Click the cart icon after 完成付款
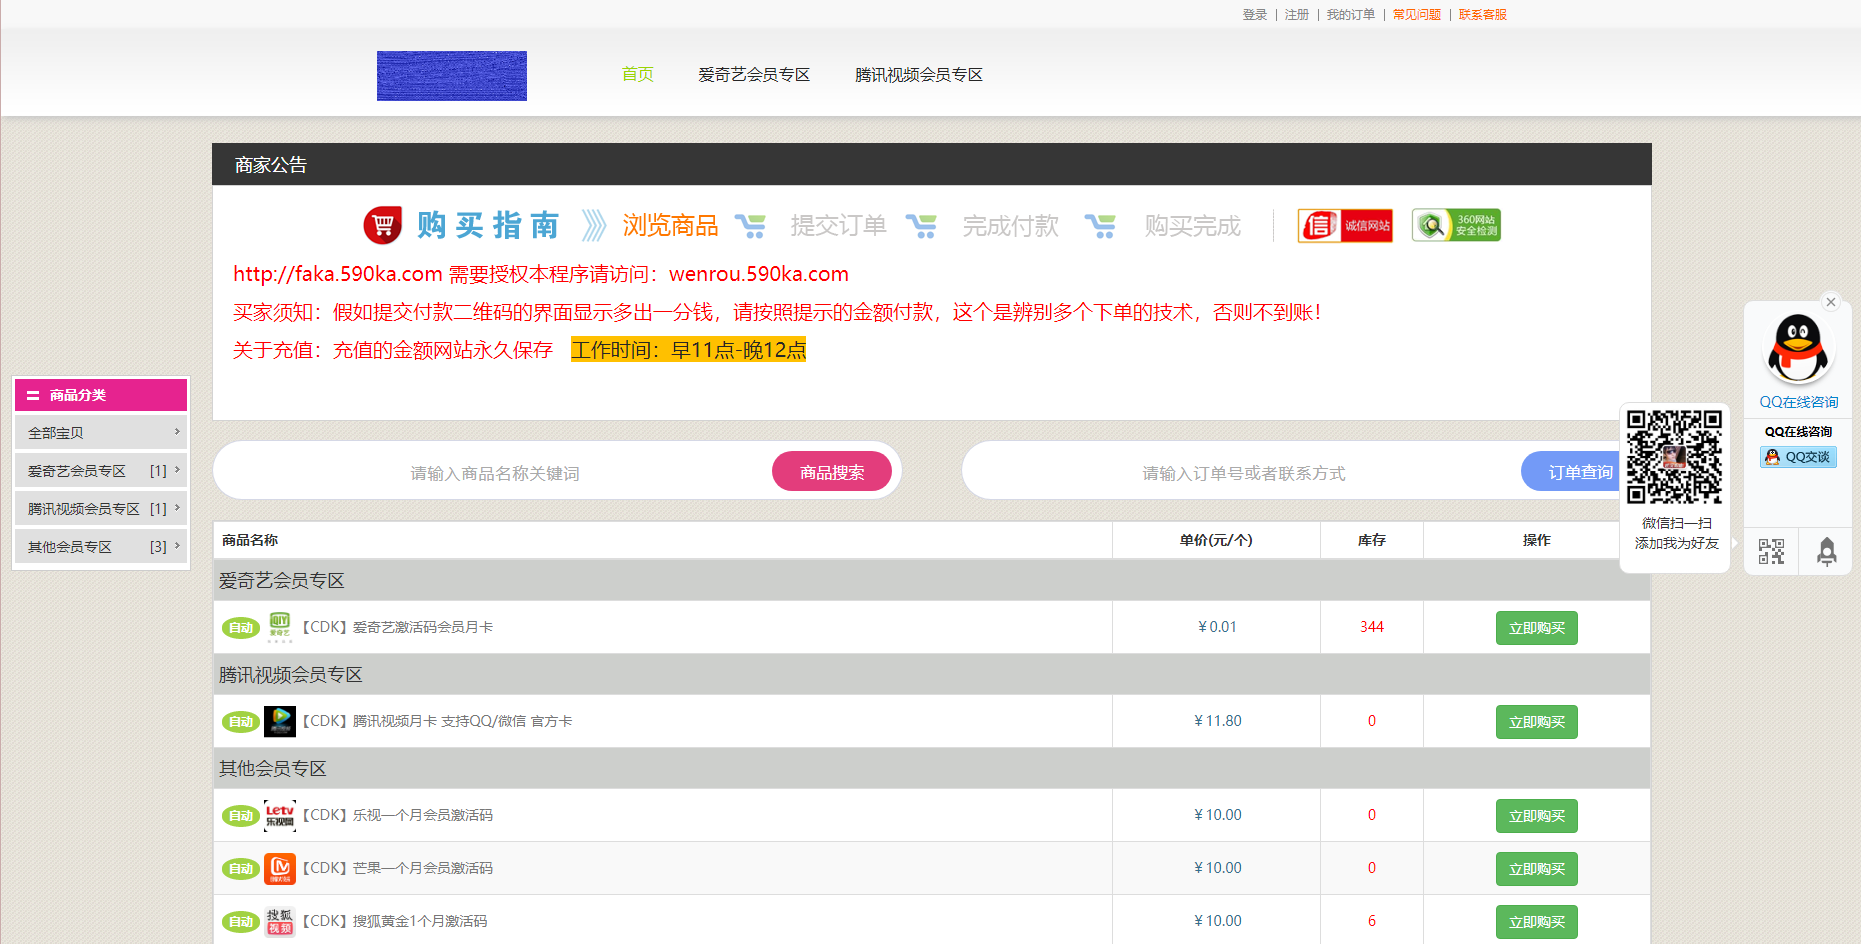This screenshot has height=944, width=1861. click(1100, 226)
